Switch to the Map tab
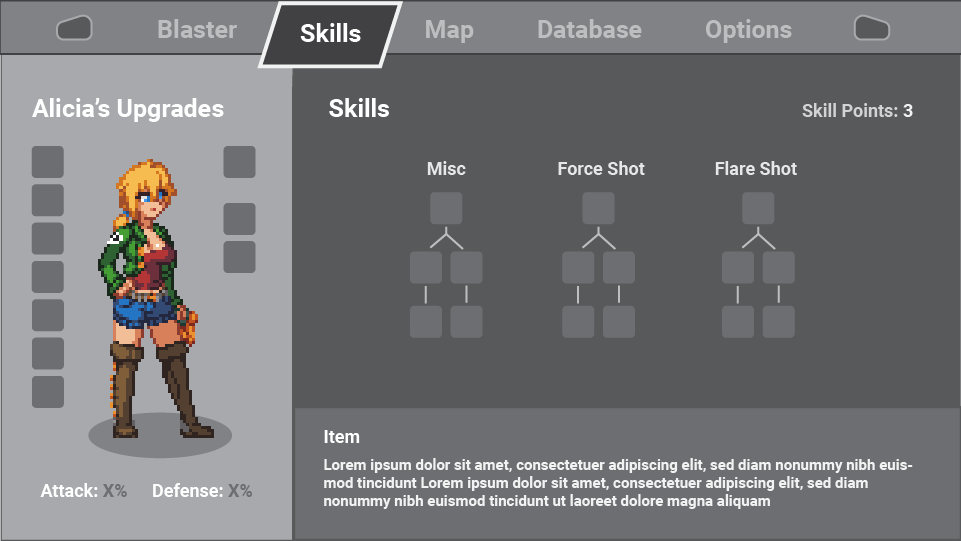 [x=449, y=29]
